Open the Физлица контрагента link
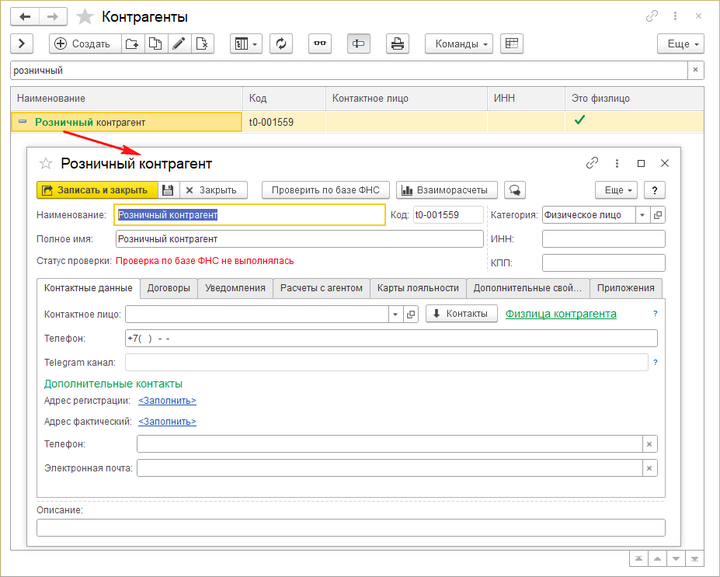Viewport: 720px width, 577px height. [560, 314]
